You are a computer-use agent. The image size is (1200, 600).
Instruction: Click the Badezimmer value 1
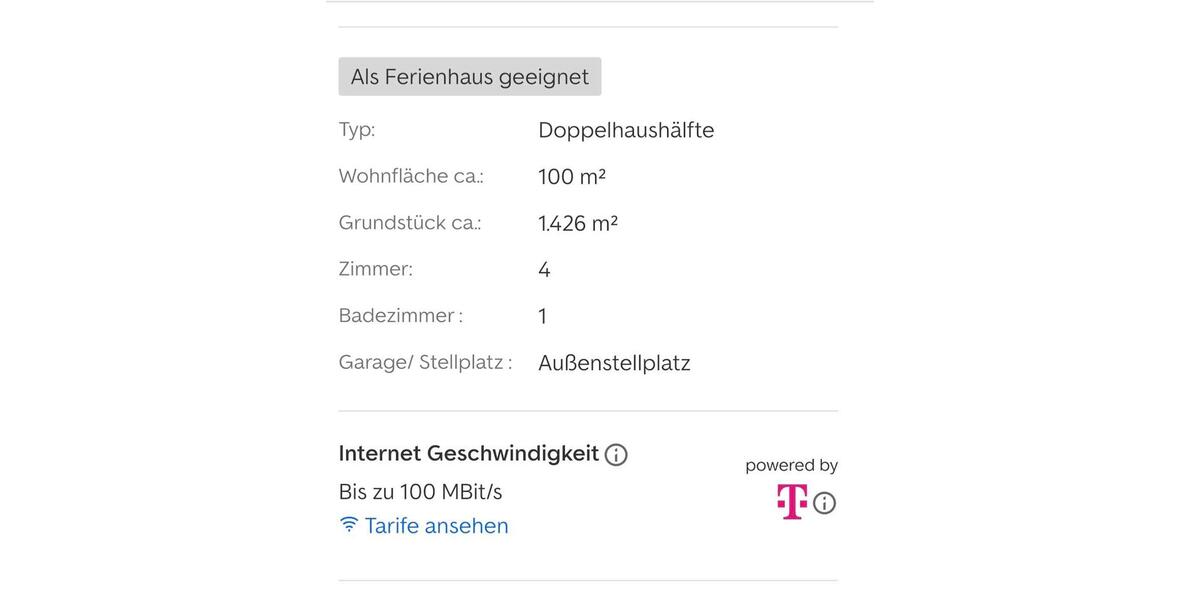541,314
